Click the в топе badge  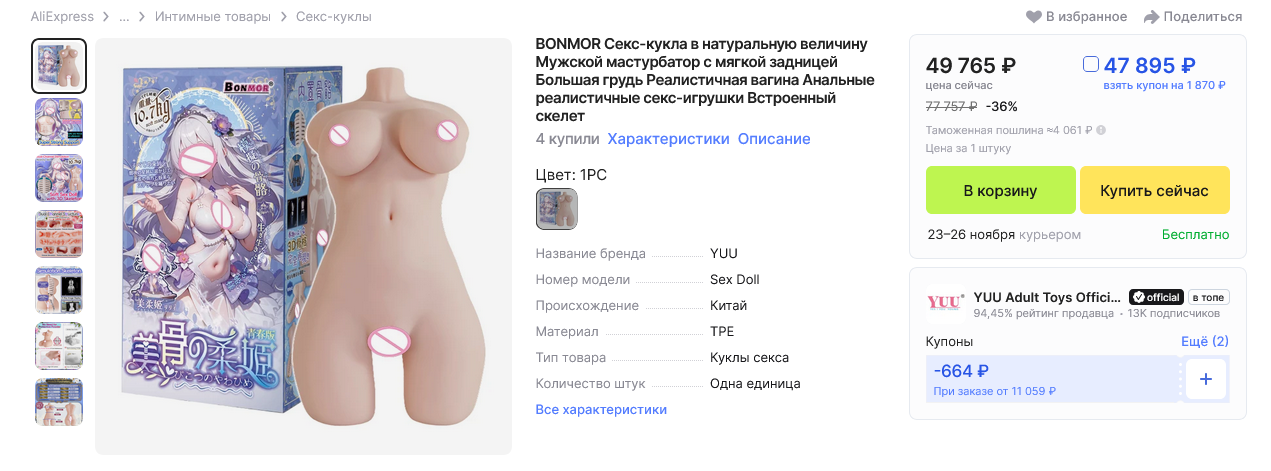1208,297
